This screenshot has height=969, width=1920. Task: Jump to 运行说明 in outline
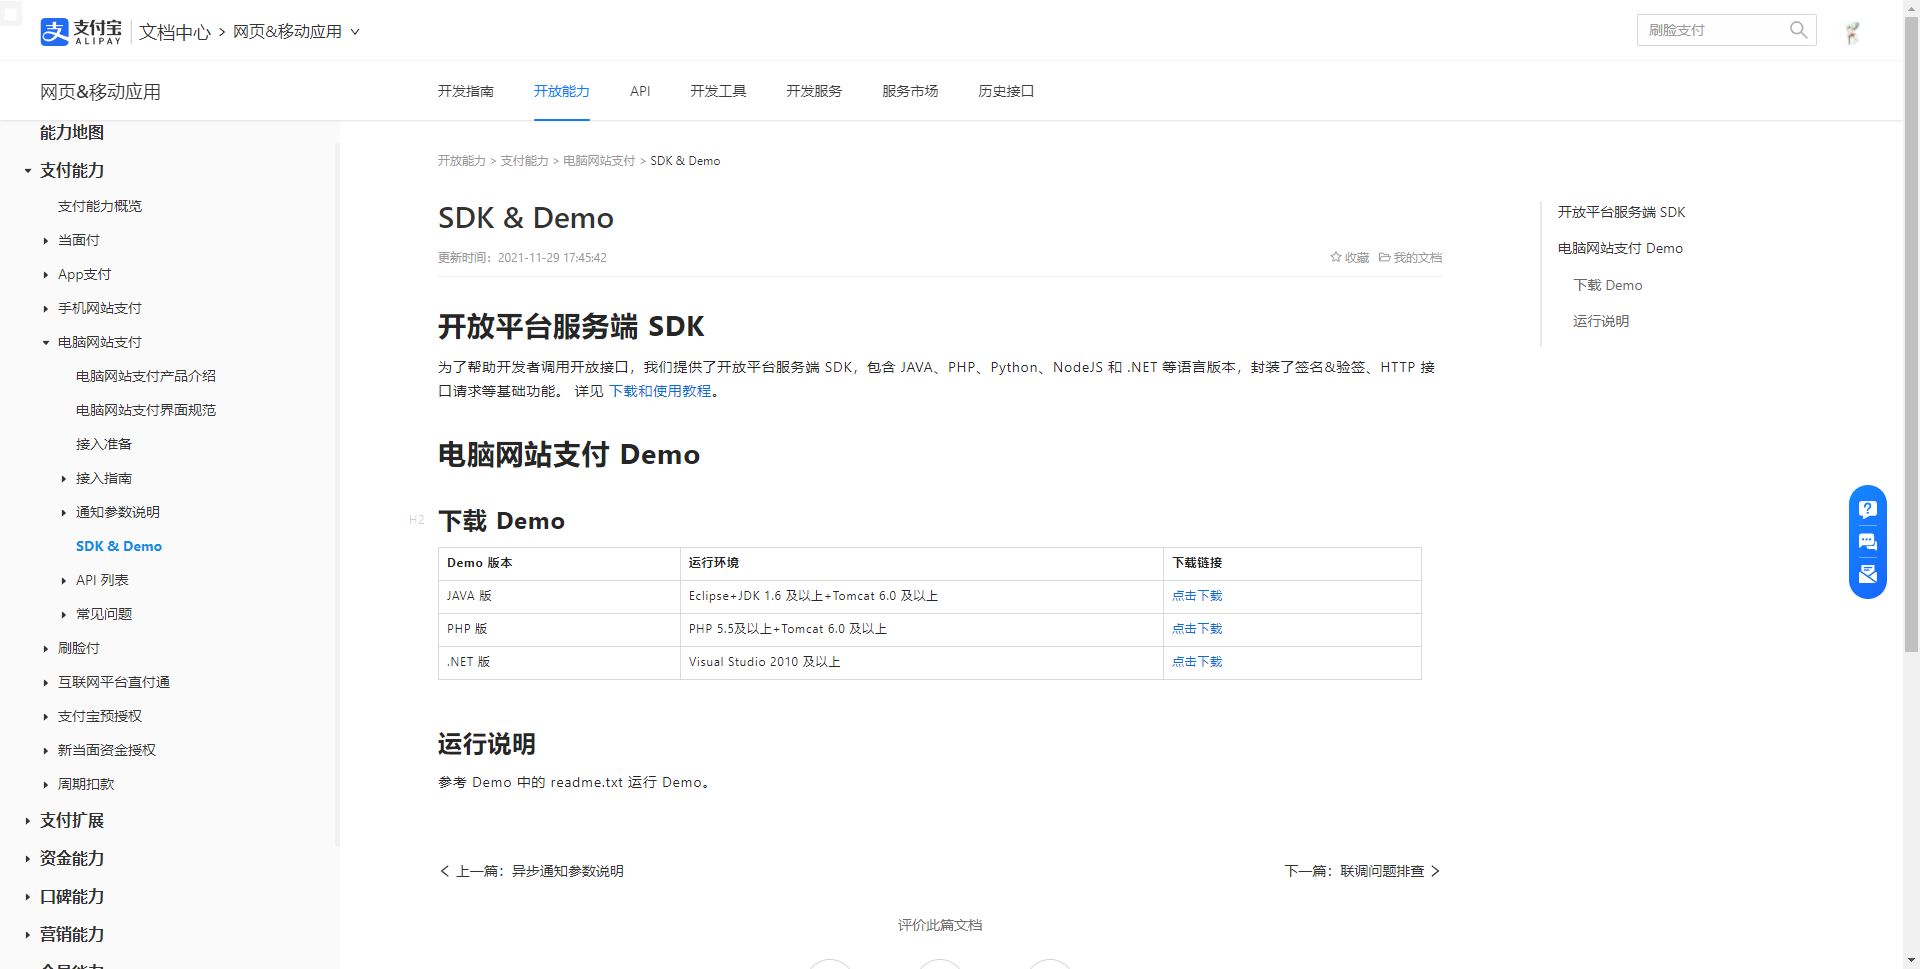pos(1601,321)
